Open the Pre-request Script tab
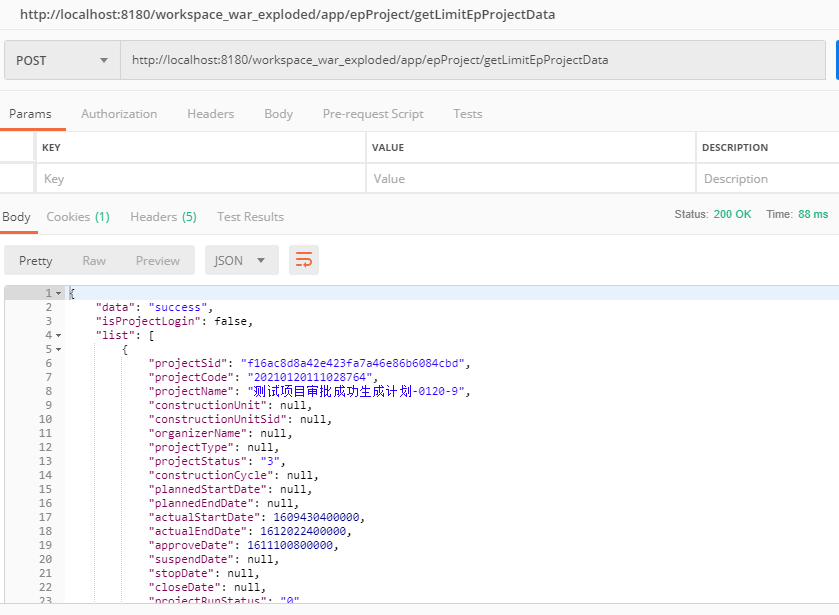Screen dimensions: 839x615 click(x=373, y=114)
